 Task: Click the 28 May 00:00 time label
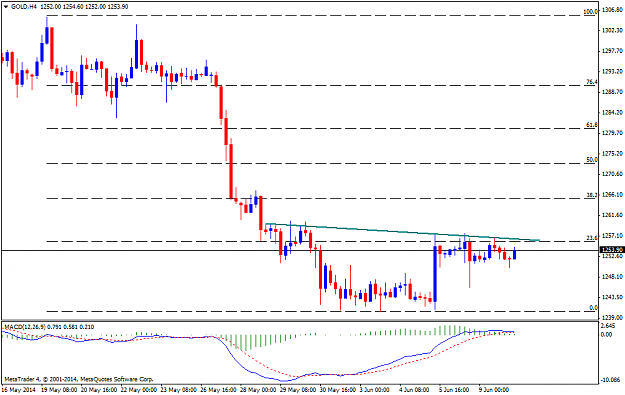point(258,389)
